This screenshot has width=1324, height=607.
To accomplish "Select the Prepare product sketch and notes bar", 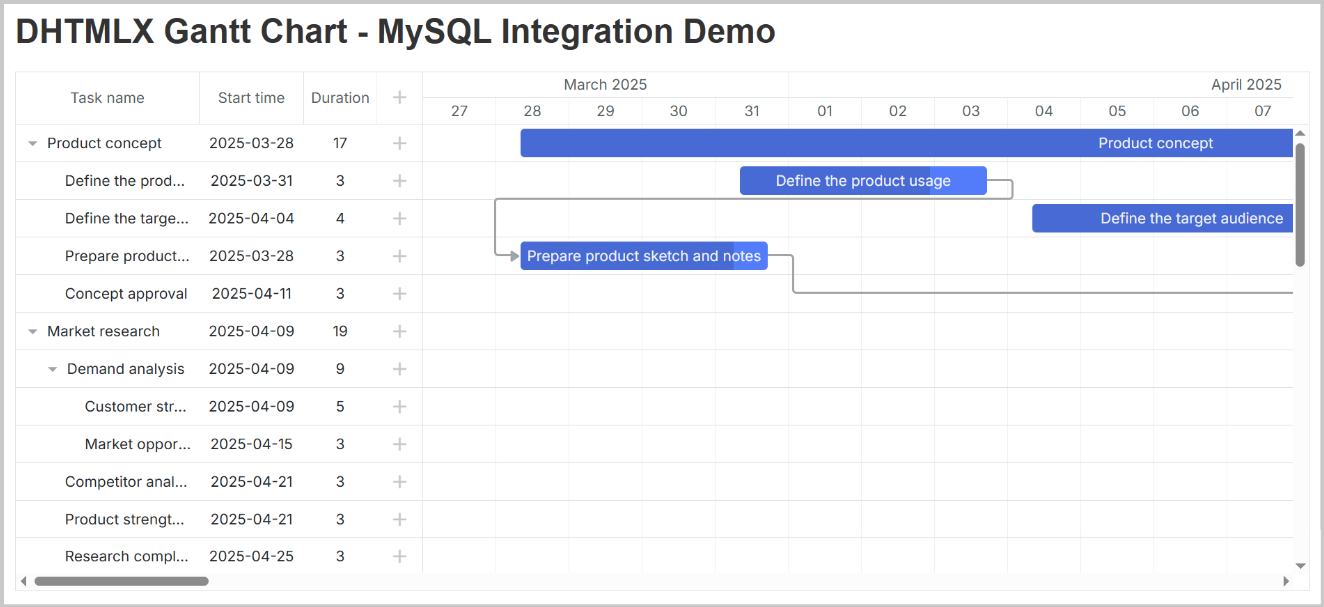I will pos(644,256).
